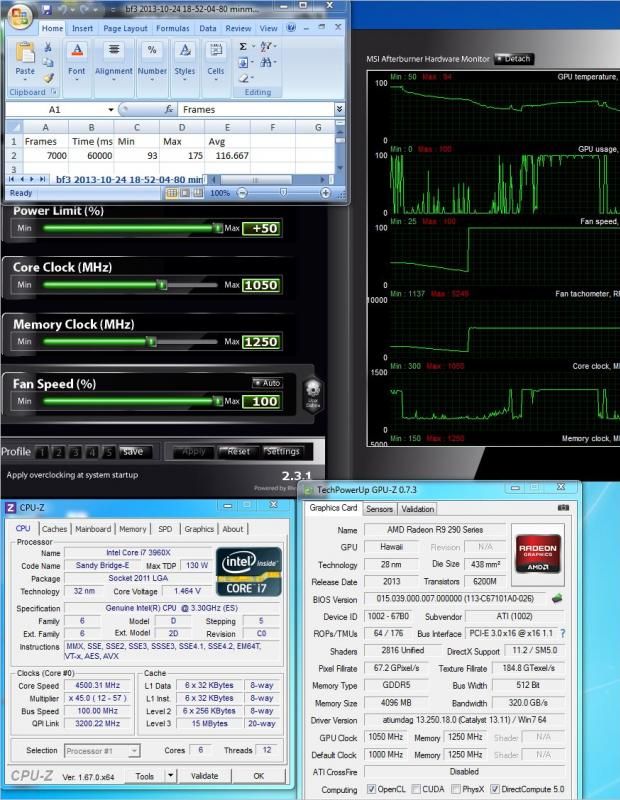This screenshot has height=800, width=620.
Task: Go to the last sheet tab
Action: (x=43, y=179)
